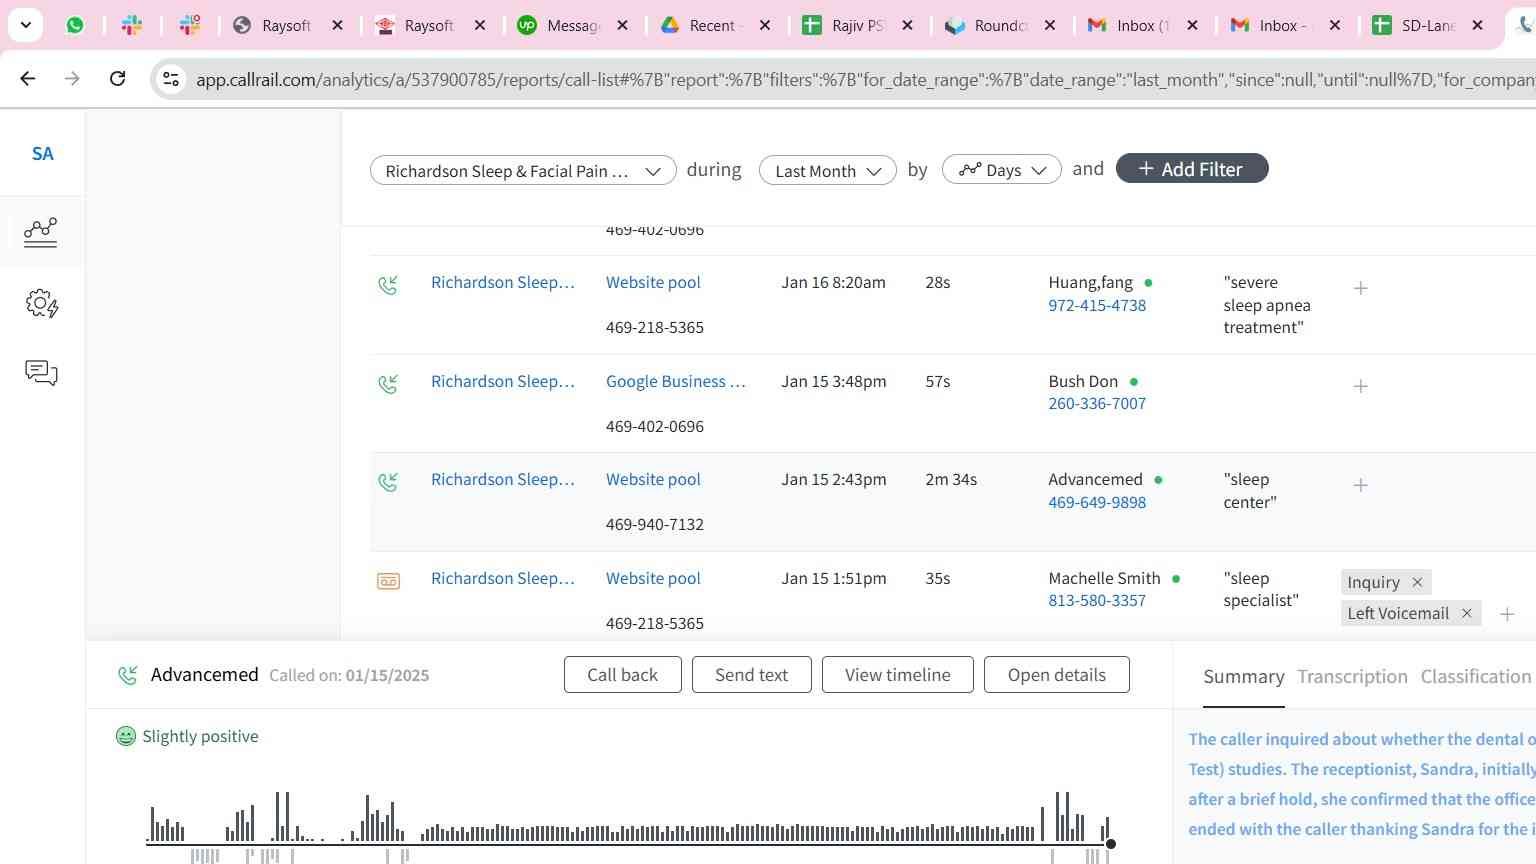Screen dimensions: 1536x864
Task: Open Website pool link in Machelle Smith row
Action: click(x=653, y=578)
